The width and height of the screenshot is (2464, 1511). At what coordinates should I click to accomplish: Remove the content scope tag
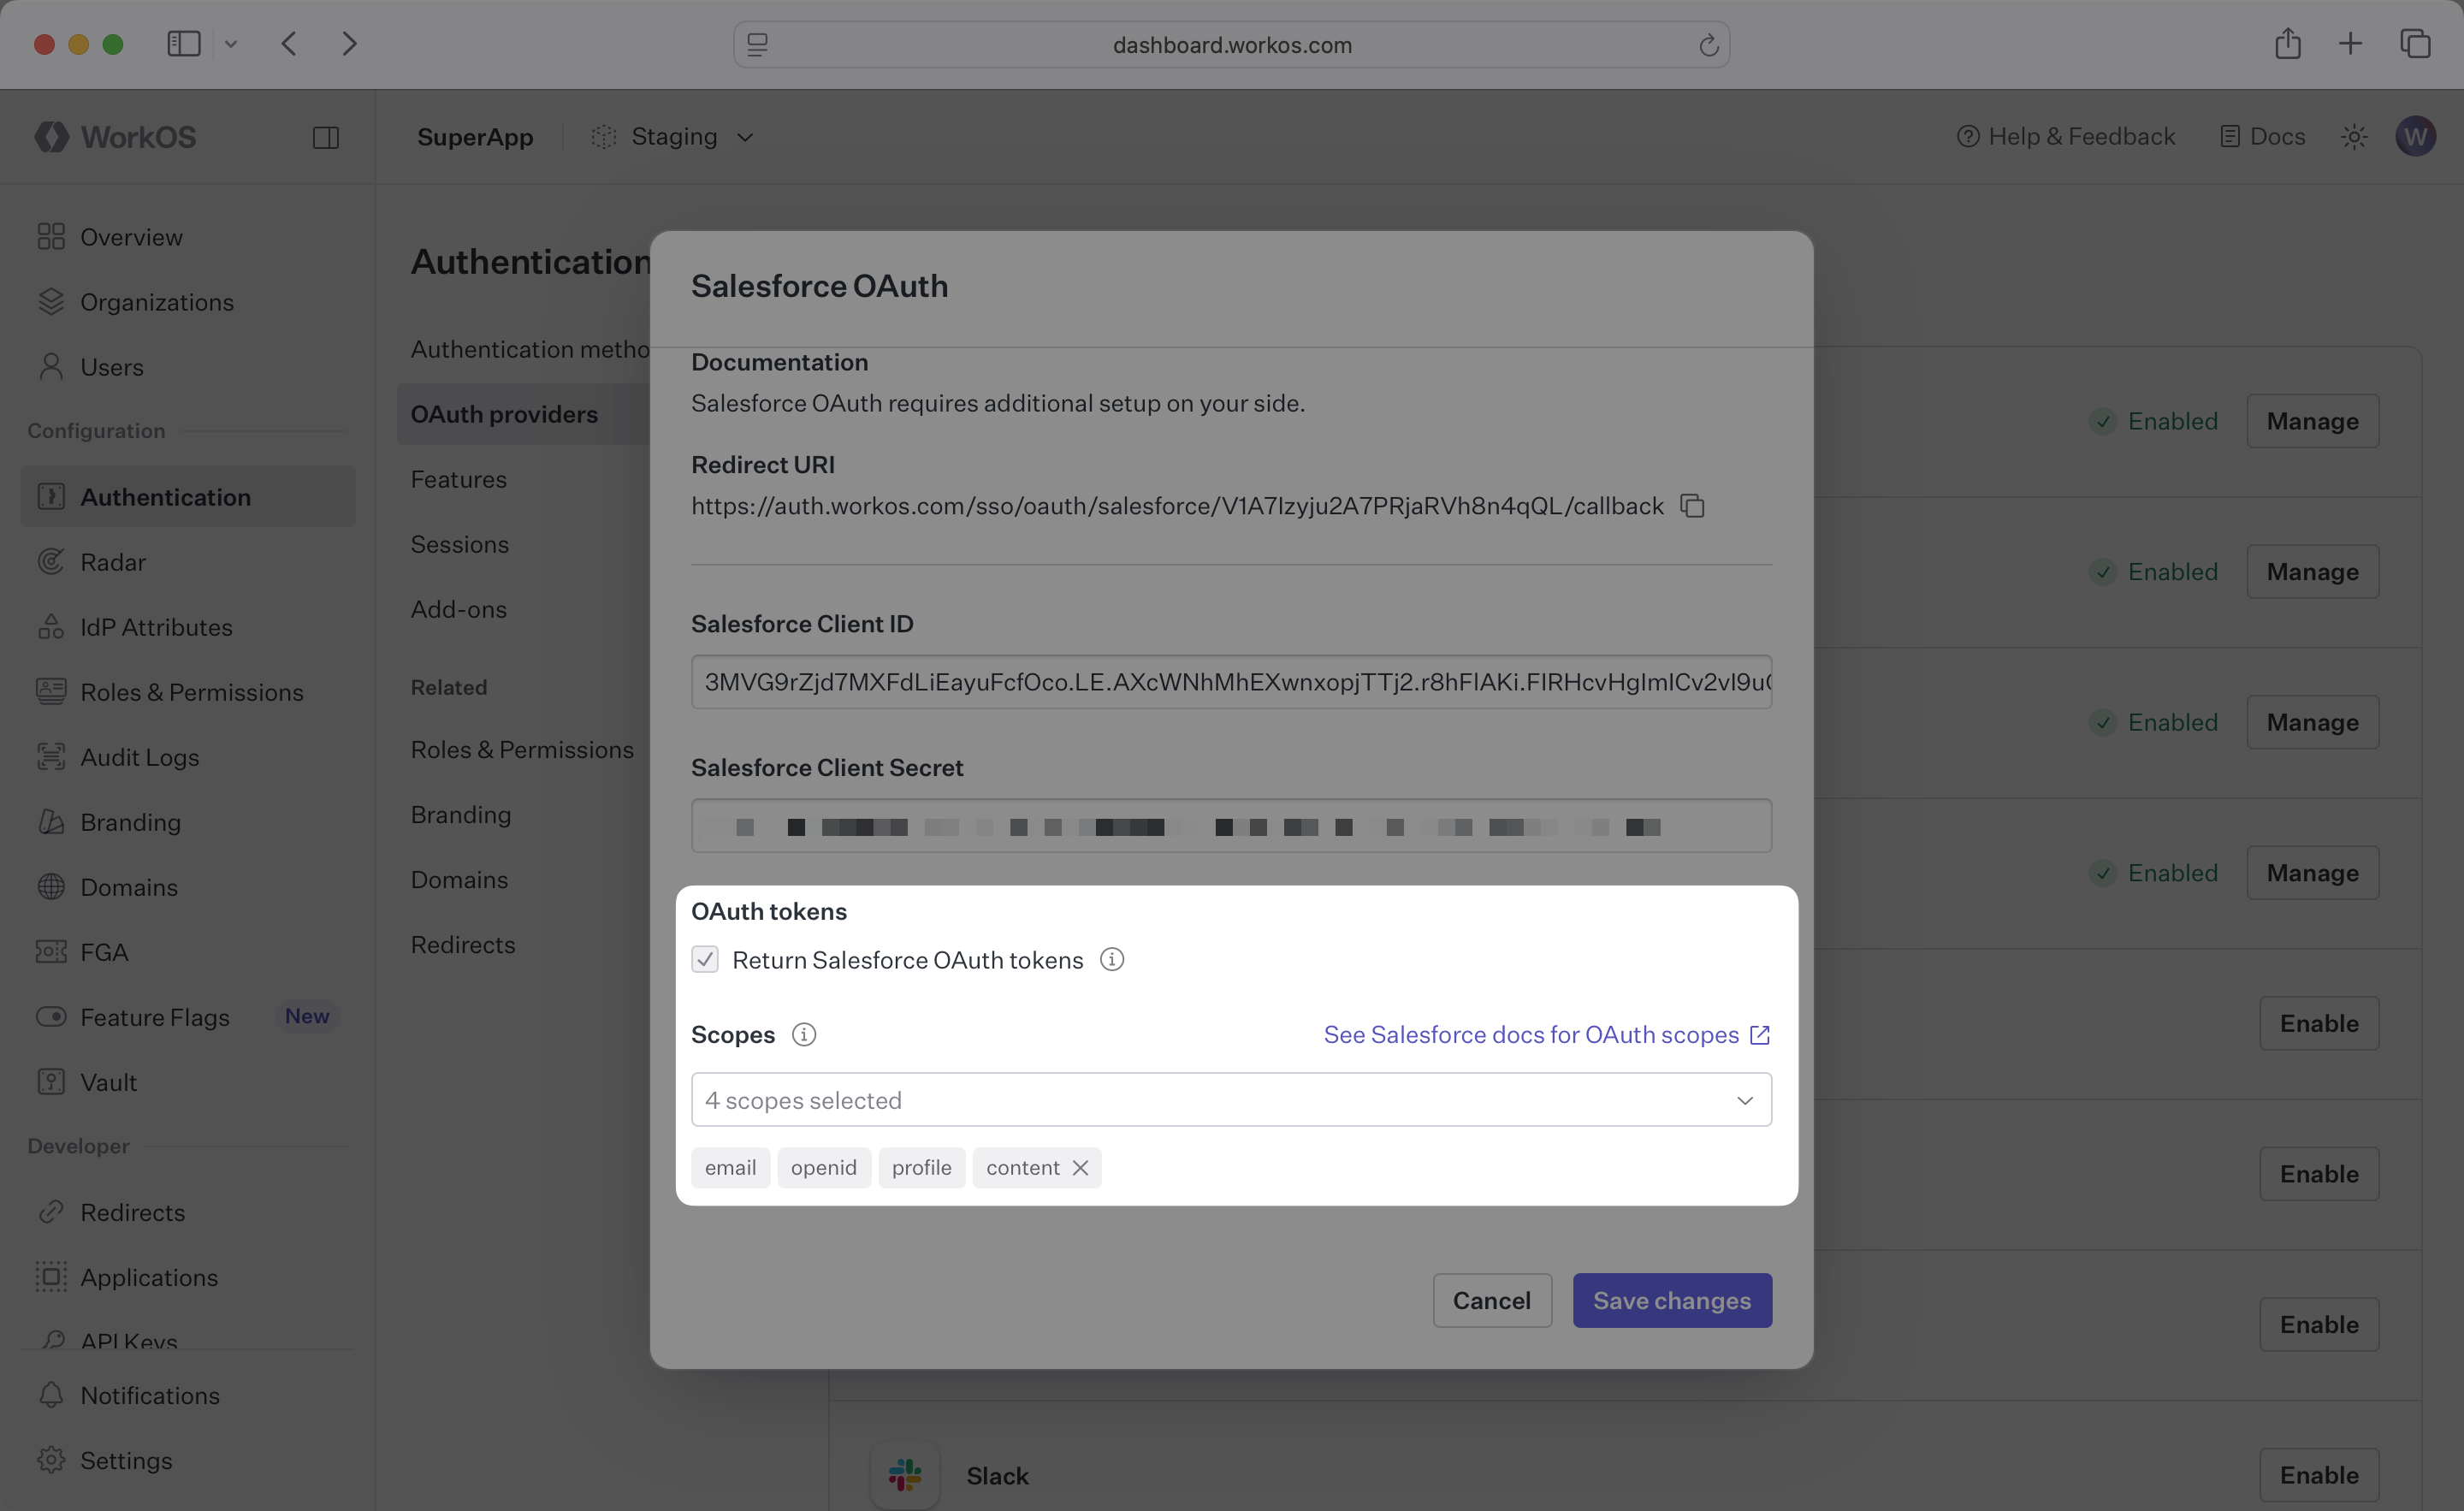[1080, 1168]
